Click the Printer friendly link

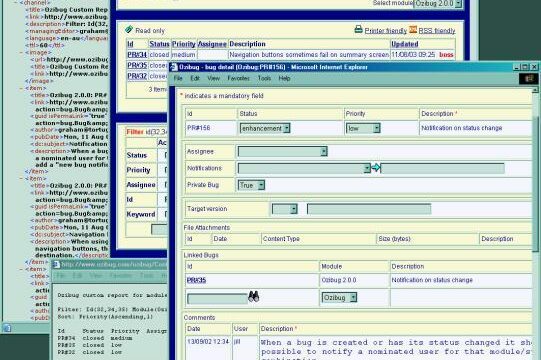(x=386, y=31)
